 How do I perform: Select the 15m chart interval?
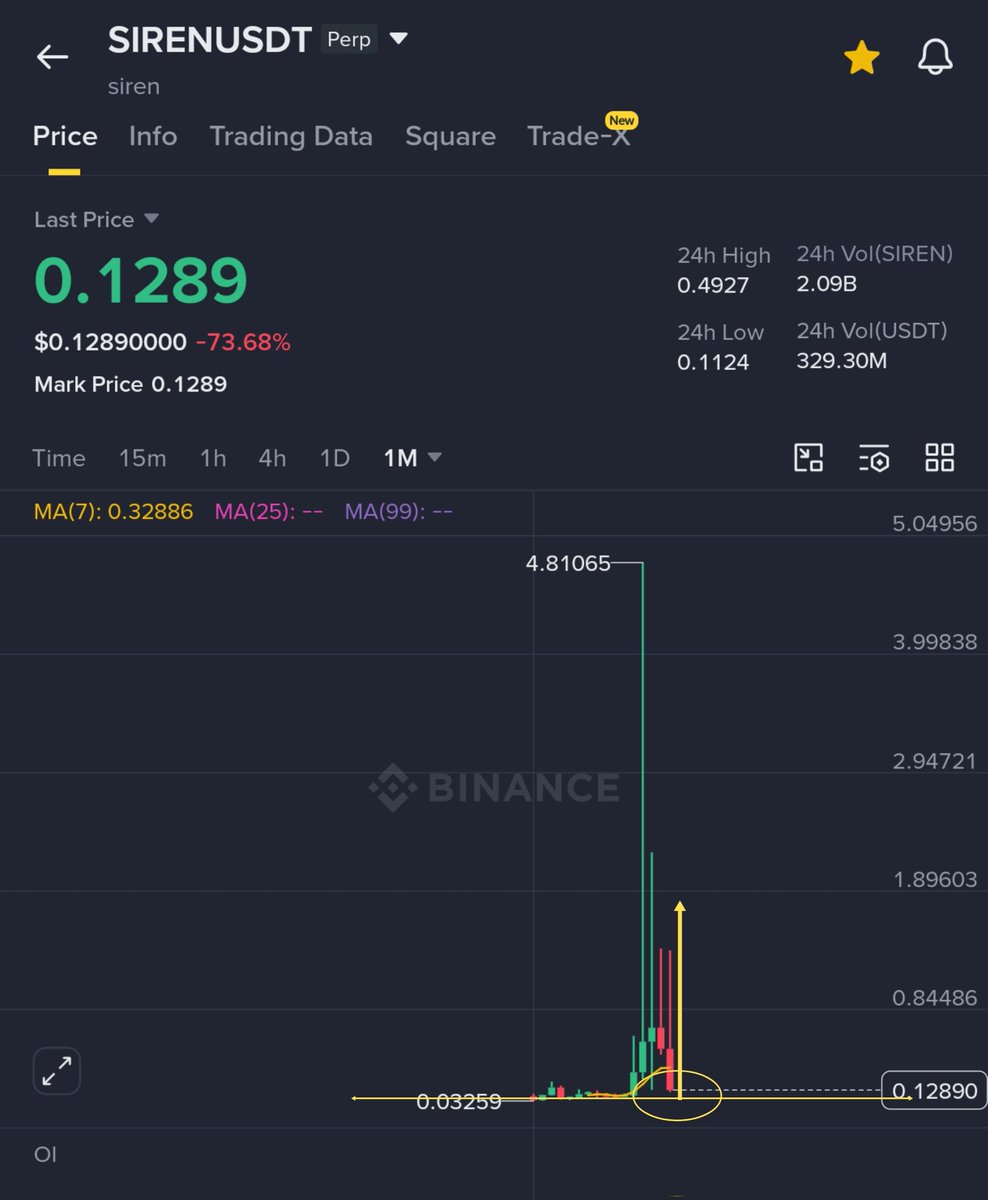[x=143, y=458]
